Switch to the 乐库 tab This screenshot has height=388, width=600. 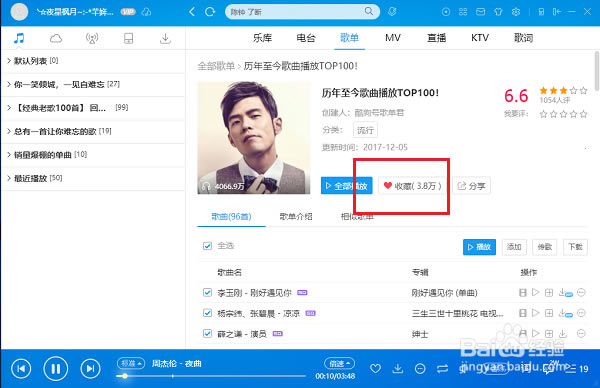point(262,38)
